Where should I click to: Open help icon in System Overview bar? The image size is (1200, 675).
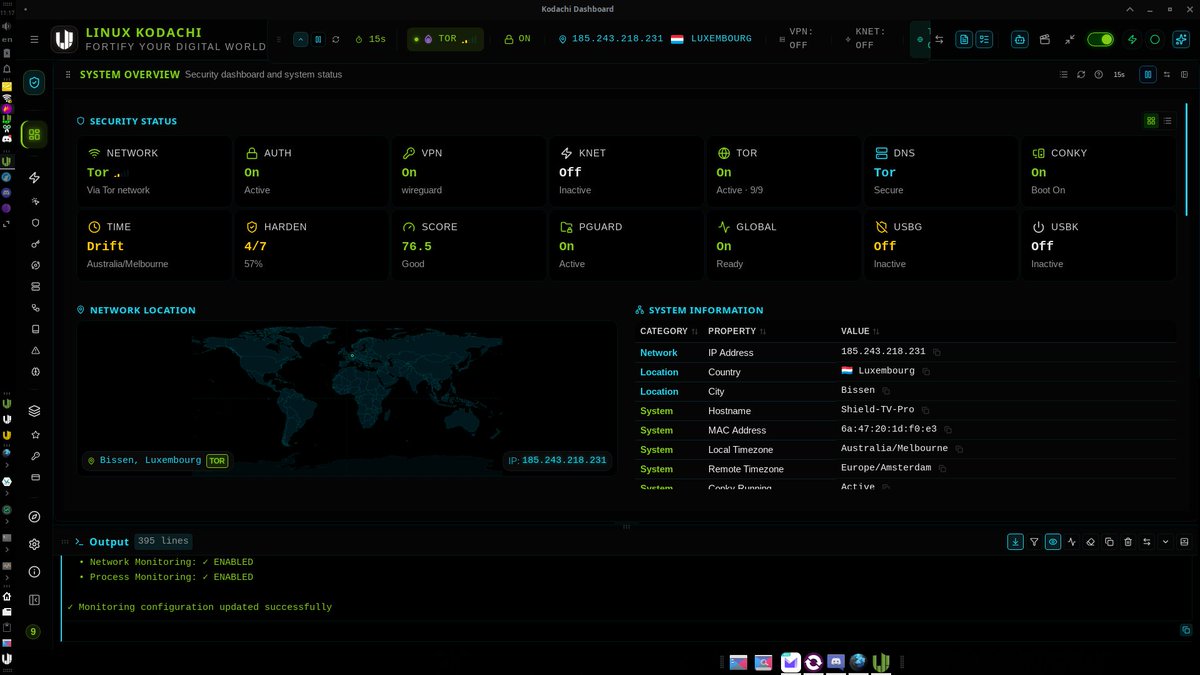tap(1098, 74)
